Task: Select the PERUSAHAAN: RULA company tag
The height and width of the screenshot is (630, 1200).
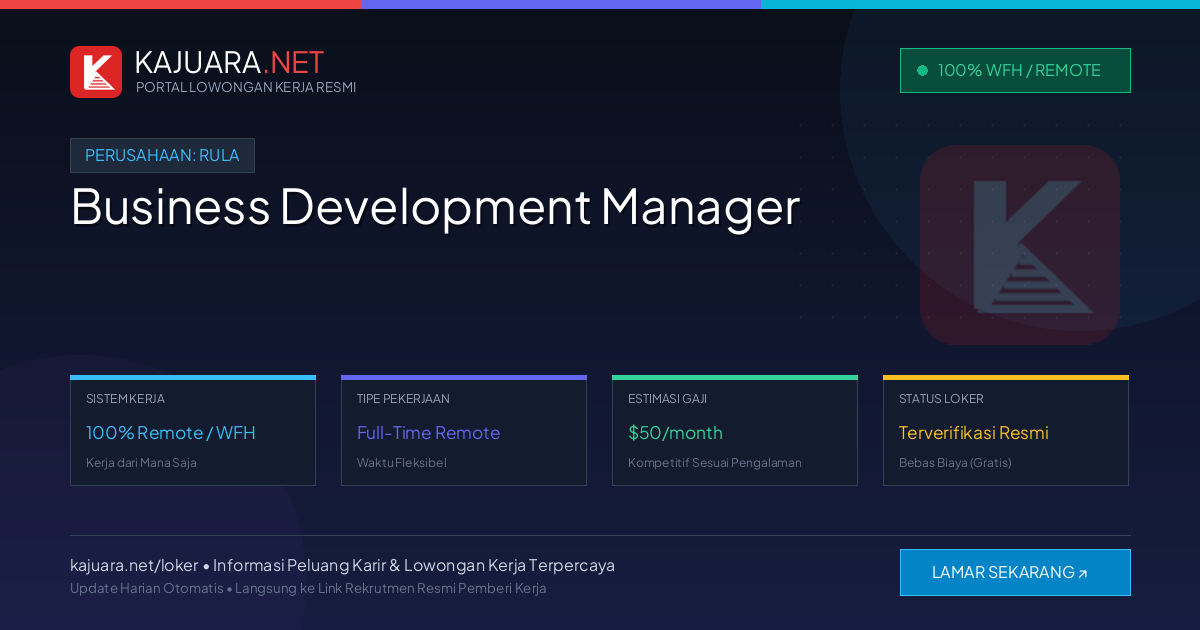Action: click(x=162, y=155)
